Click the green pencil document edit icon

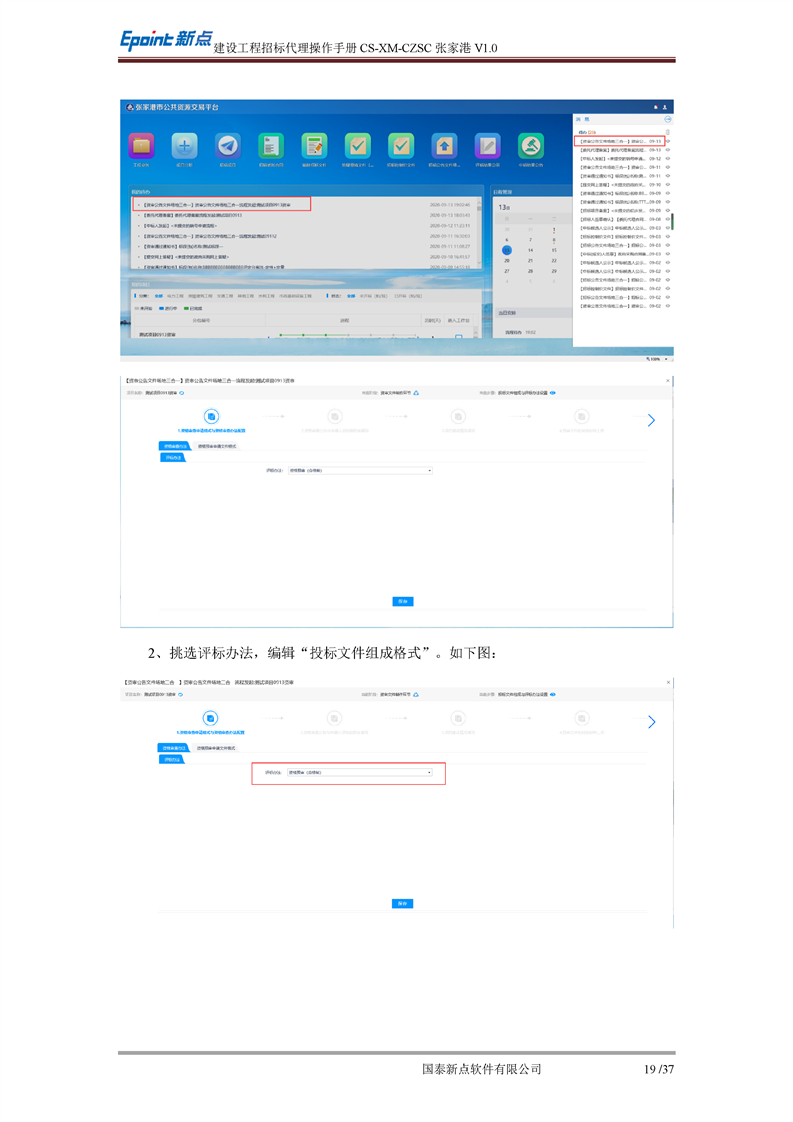[314, 146]
